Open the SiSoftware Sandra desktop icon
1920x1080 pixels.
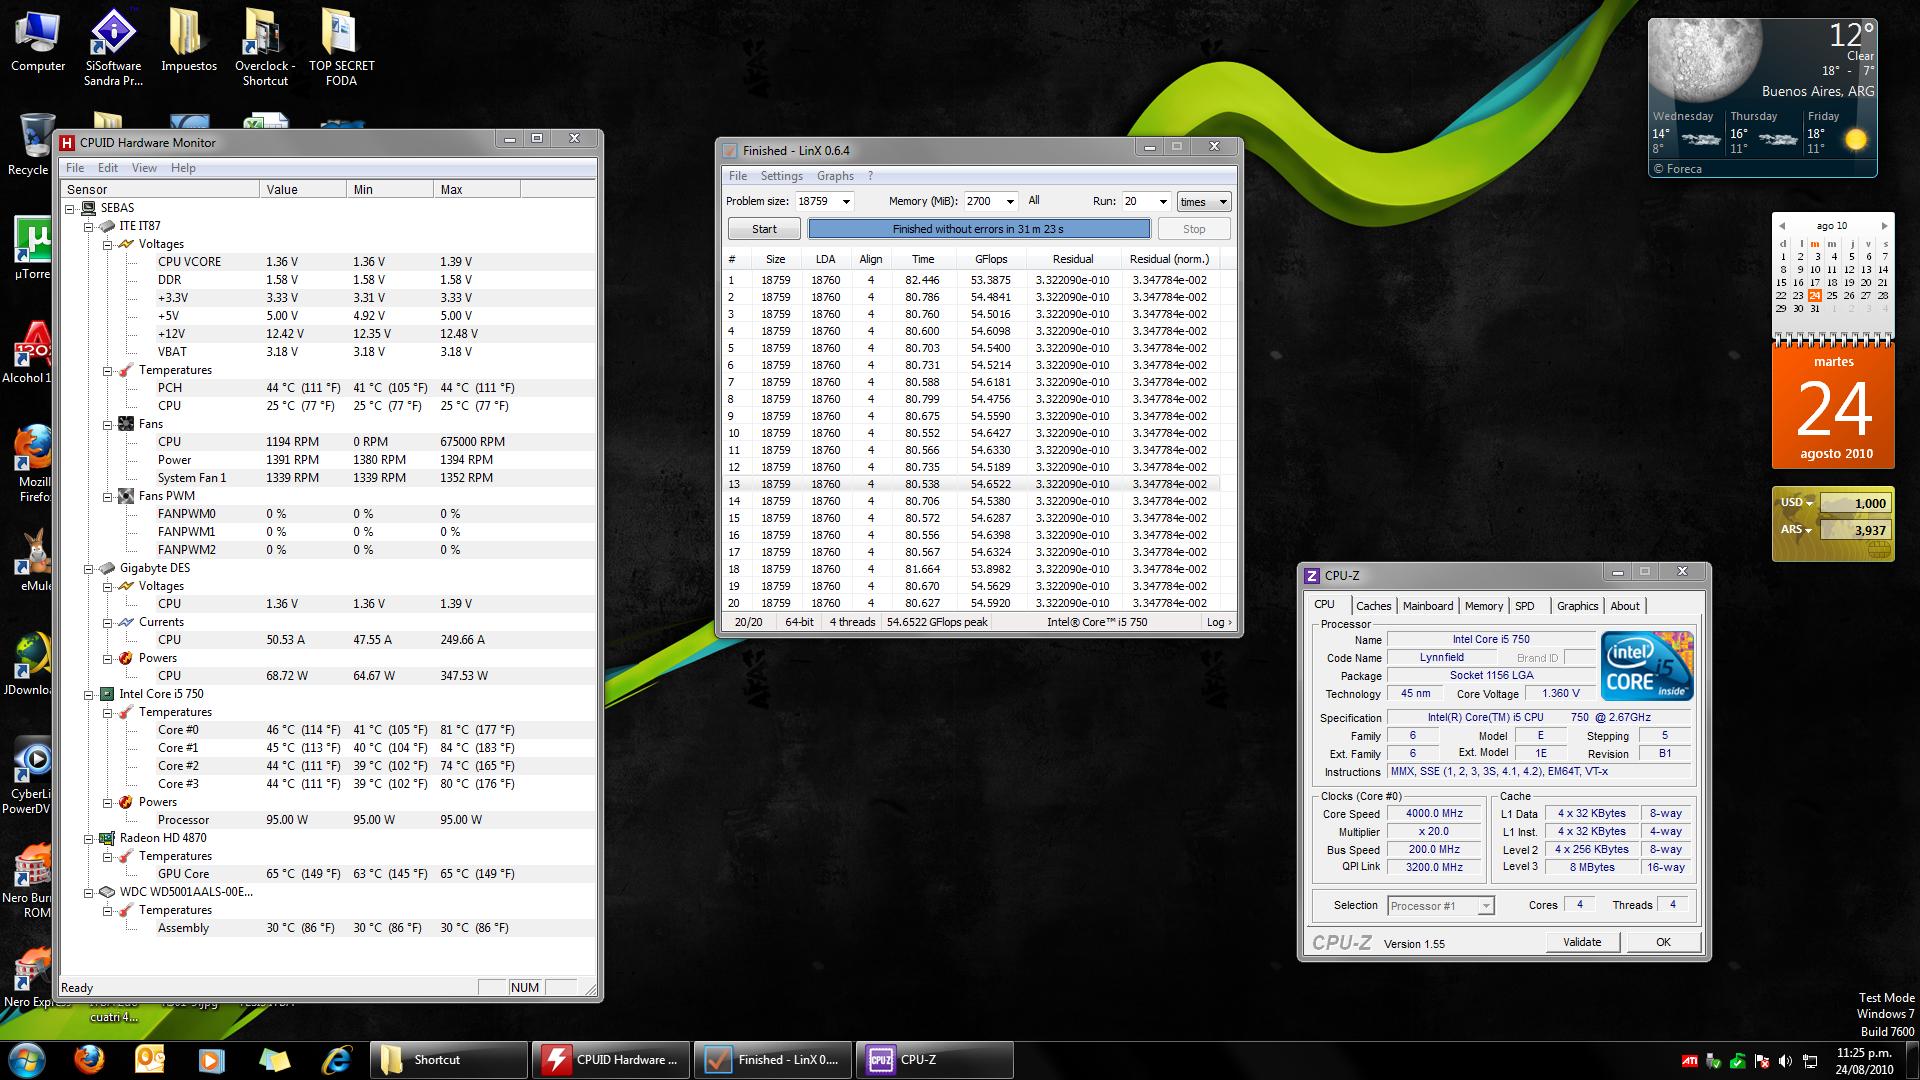point(113,47)
